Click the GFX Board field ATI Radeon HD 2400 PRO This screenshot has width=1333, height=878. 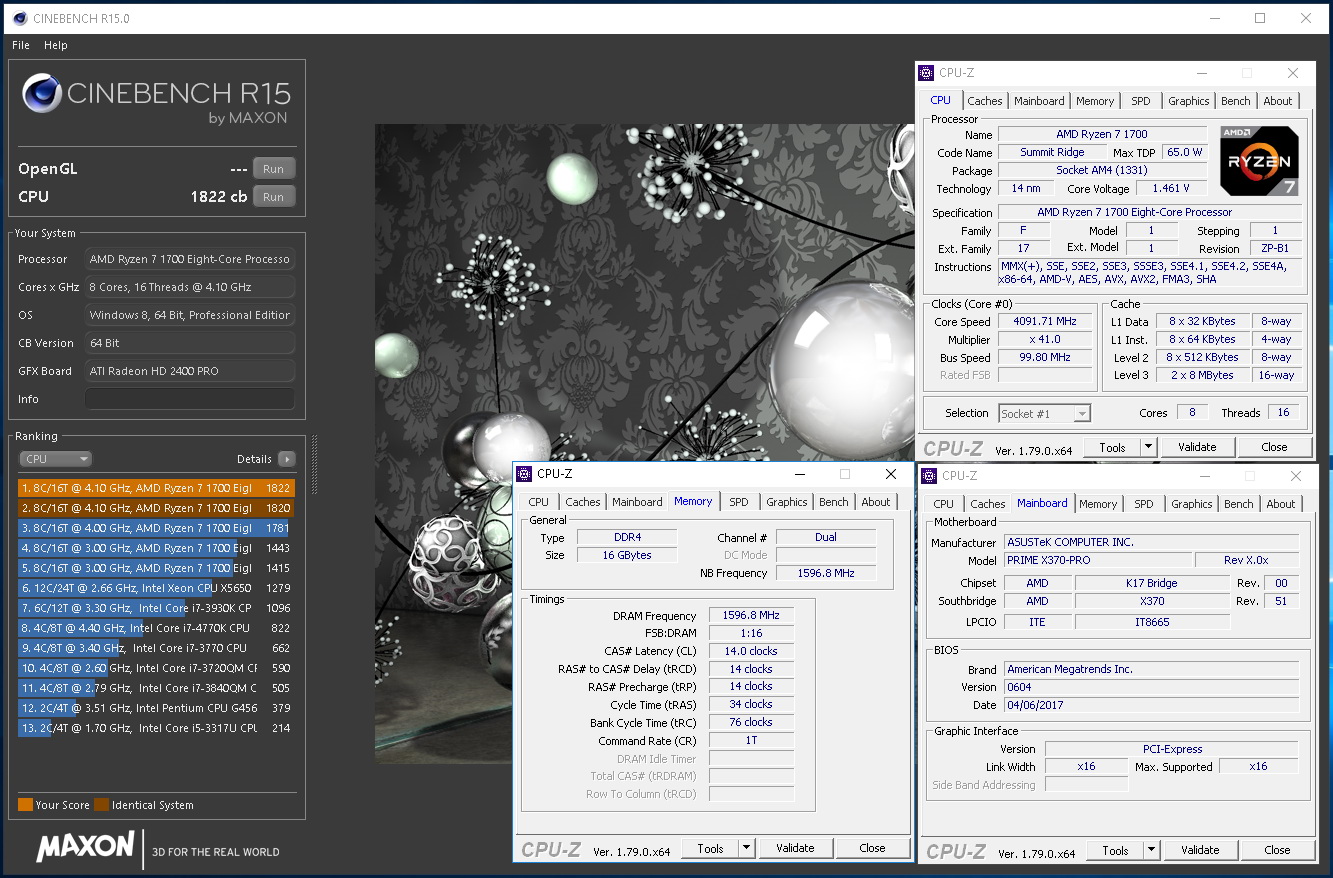click(x=190, y=371)
